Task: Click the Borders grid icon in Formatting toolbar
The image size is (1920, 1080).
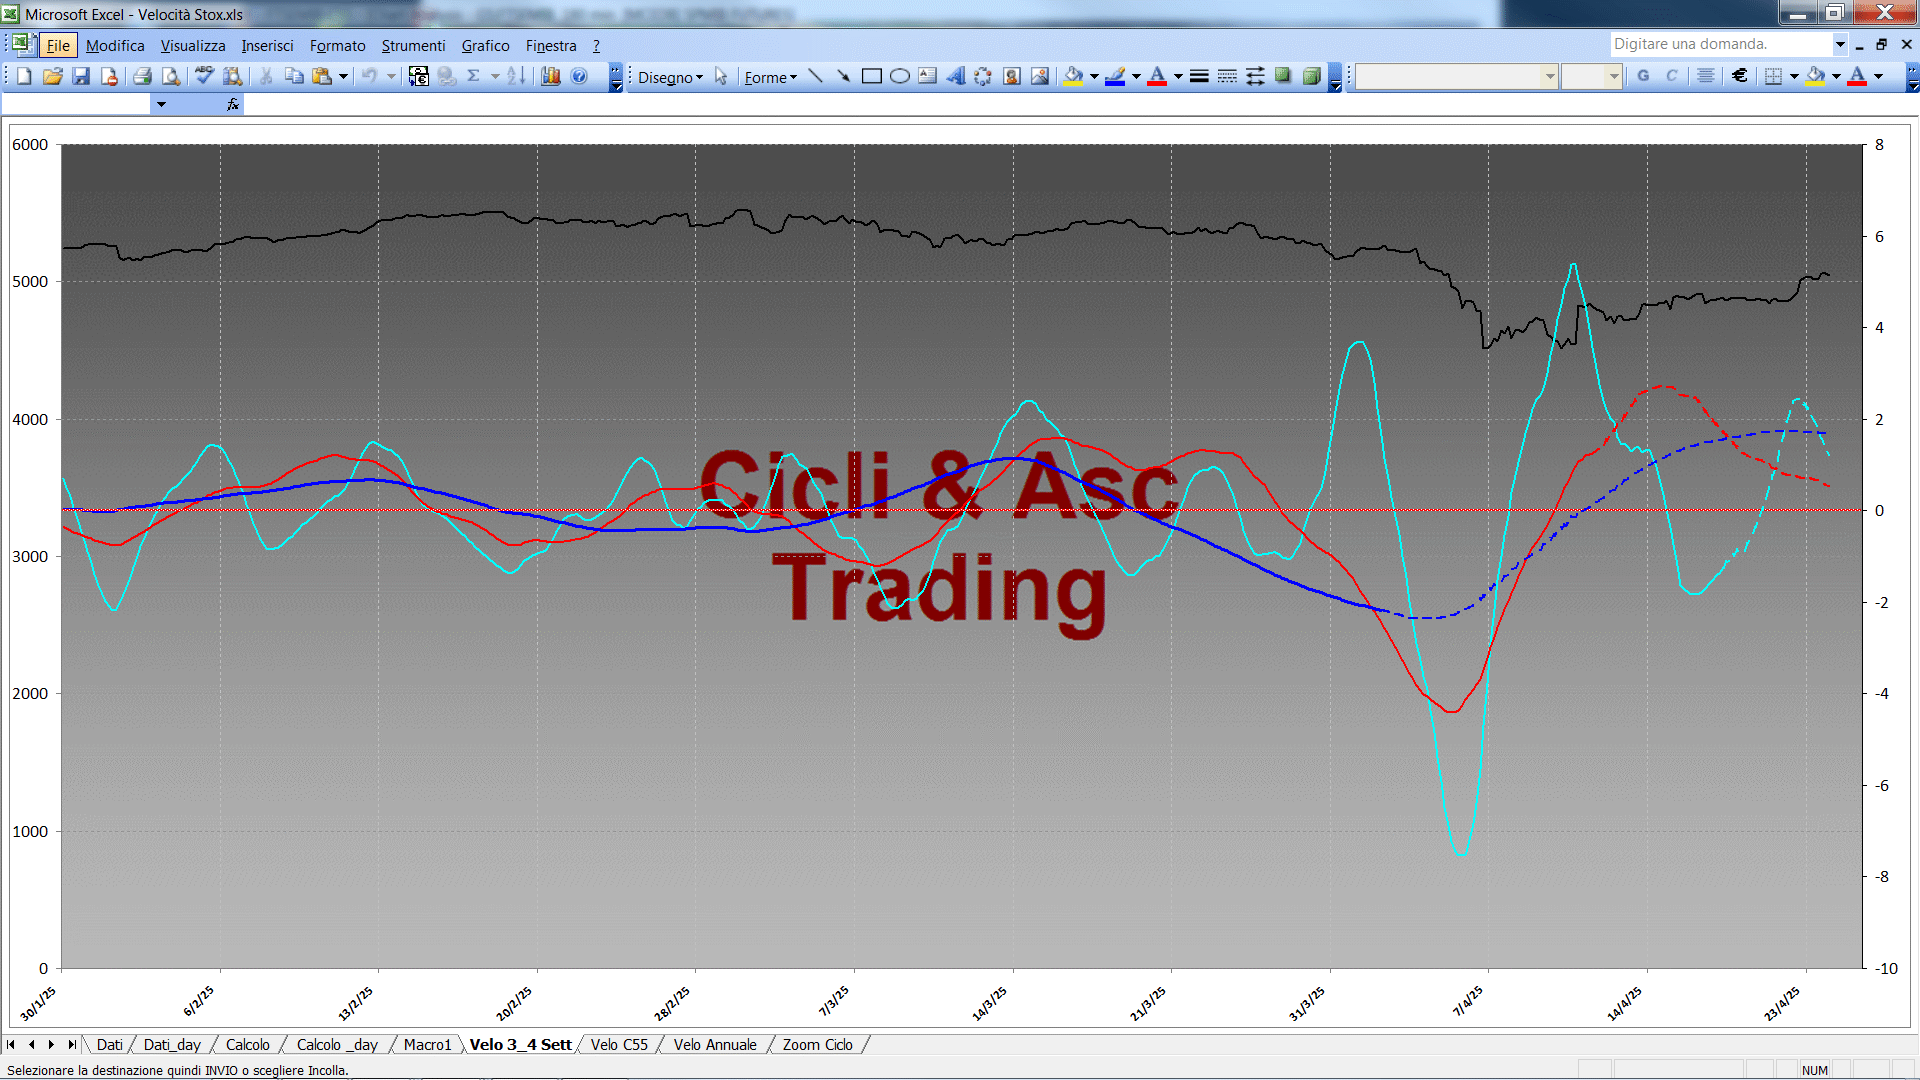Action: (1773, 76)
